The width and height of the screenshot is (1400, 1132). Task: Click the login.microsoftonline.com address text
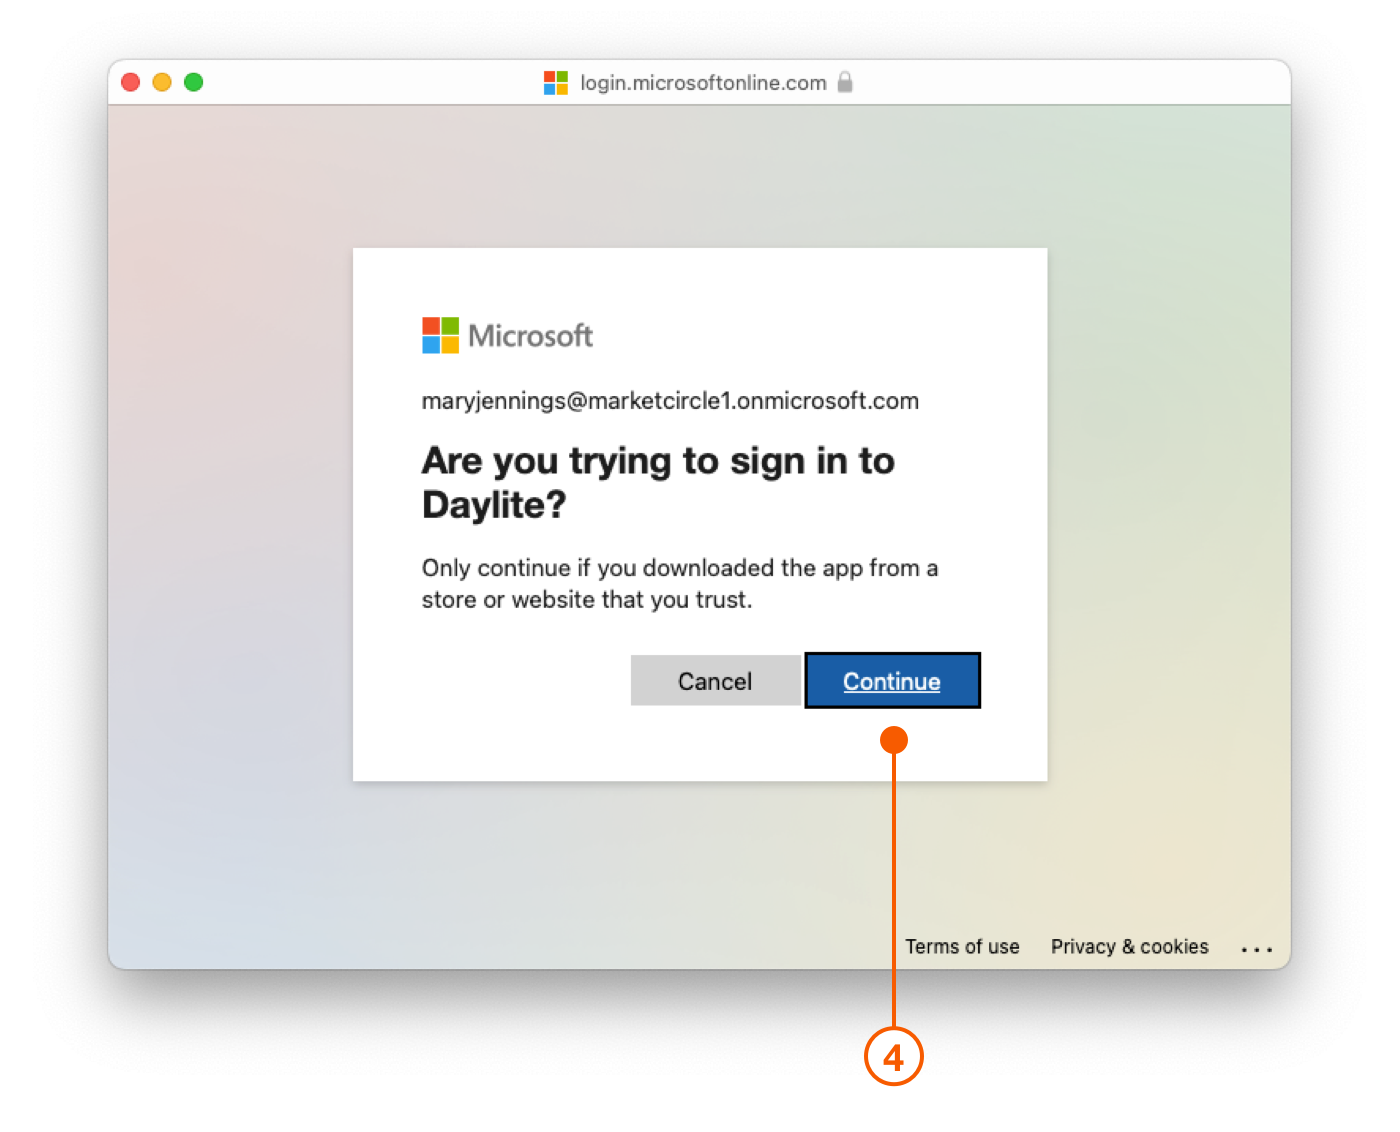pos(703,82)
